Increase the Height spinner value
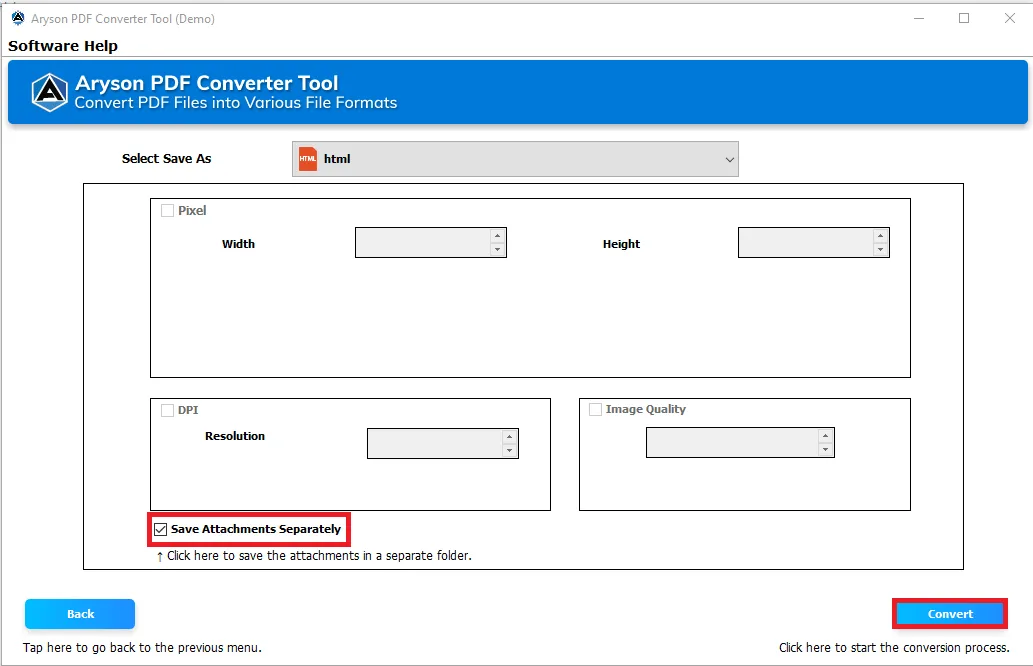Screen dimensions: 1033x666 coord(880,236)
